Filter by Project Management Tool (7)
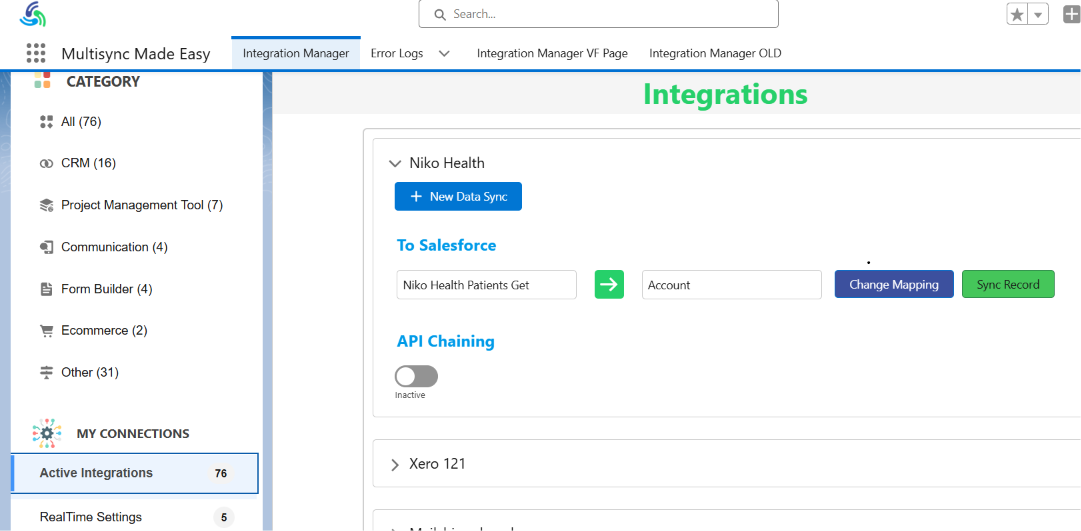The height and width of the screenshot is (531, 1081). pos(142,205)
